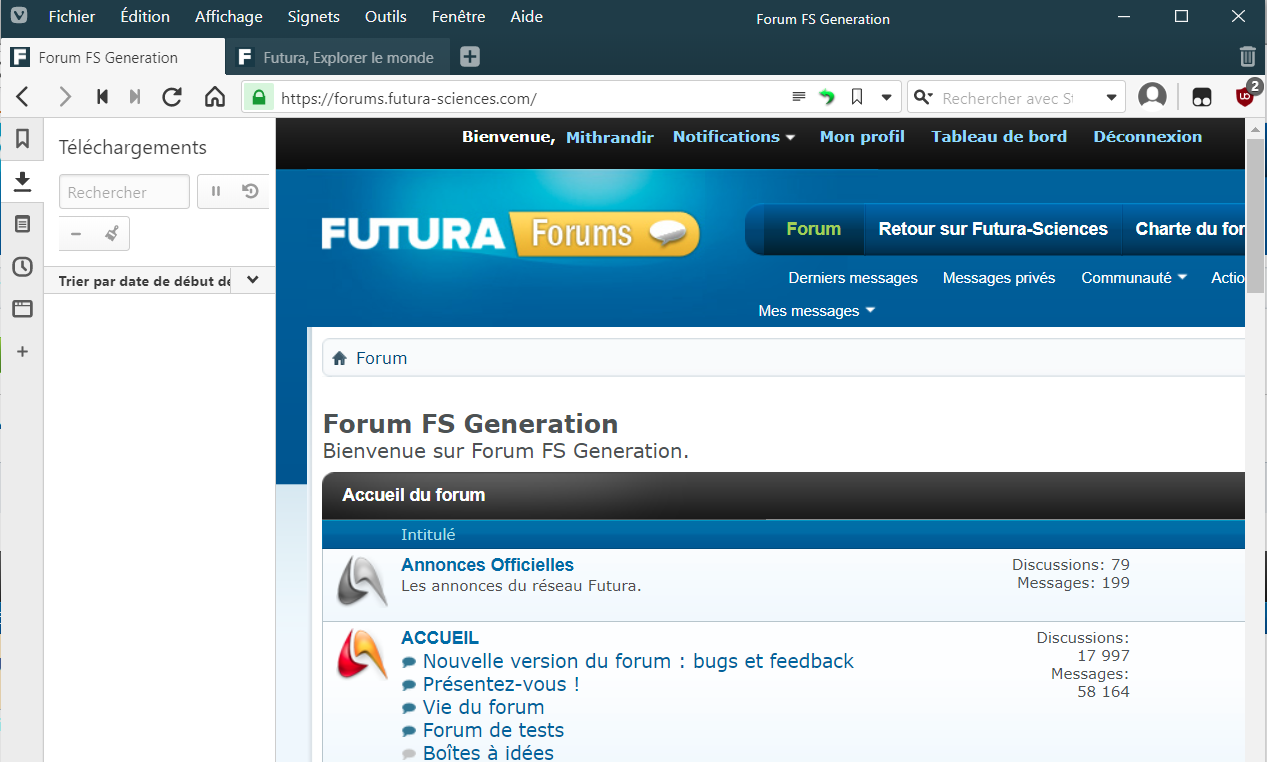
Task: Switch to Forum FS Generation tab
Action: point(113,57)
